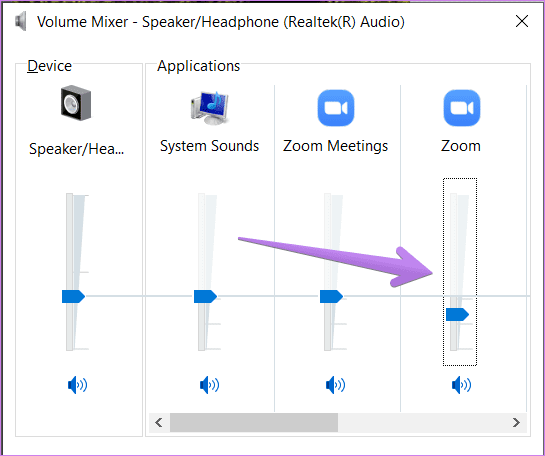Click the System Sounds computer icon
The height and width of the screenshot is (456, 545).
(x=210, y=108)
